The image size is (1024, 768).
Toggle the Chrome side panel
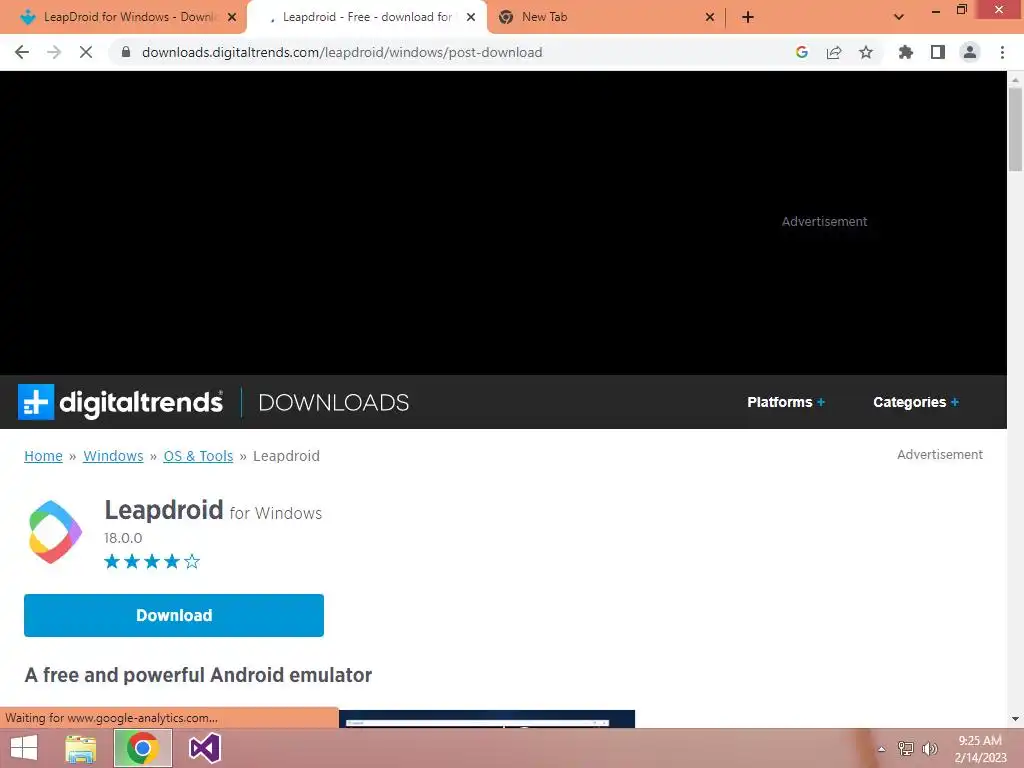click(938, 52)
